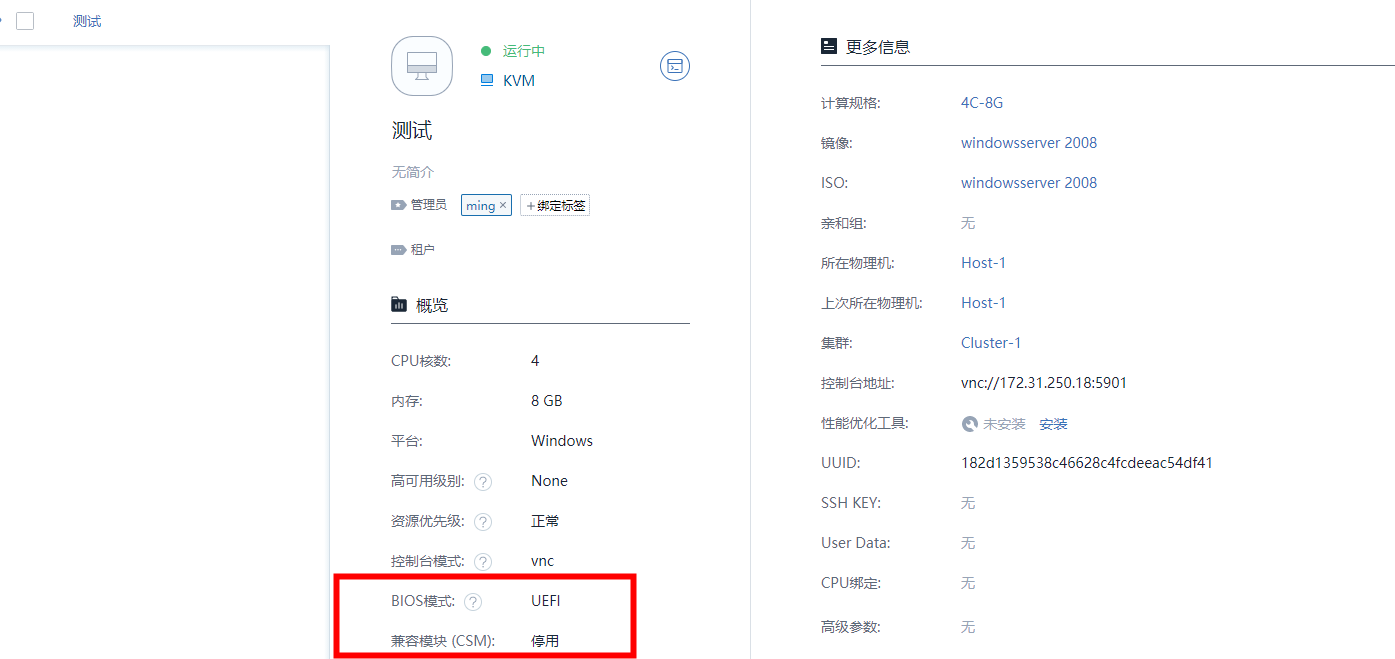Click the VM title 测试
The width and height of the screenshot is (1395, 659).
pos(412,131)
